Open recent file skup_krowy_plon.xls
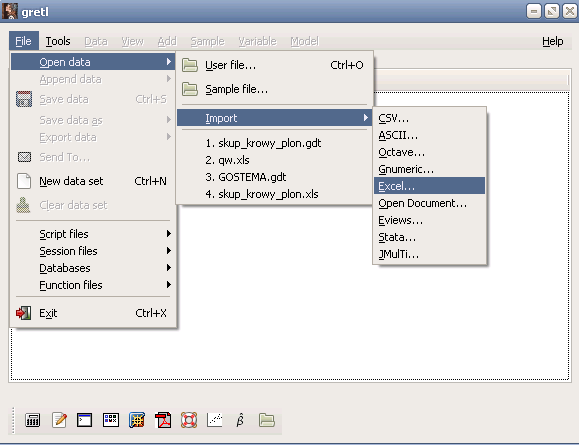This screenshot has height=445, width=579. tap(274, 194)
